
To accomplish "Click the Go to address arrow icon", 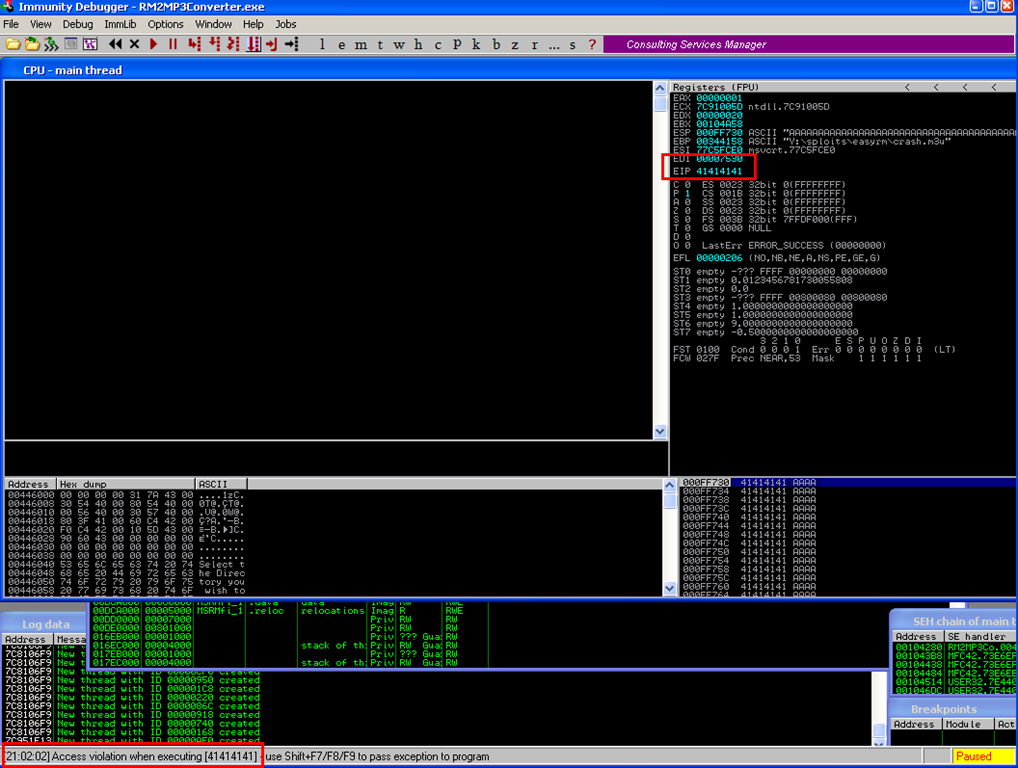I will pyautogui.click(x=291, y=44).
